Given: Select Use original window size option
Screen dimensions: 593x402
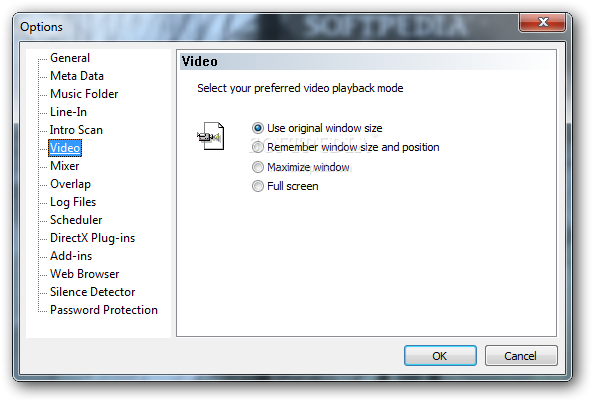Looking at the screenshot, I should (x=317, y=128).
